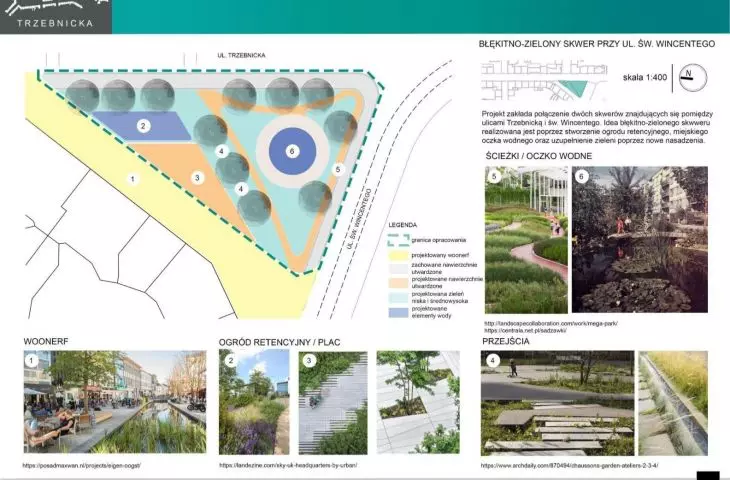Click the Trzebnicka logo in the header
The width and height of the screenshot is (730, 480).
point(55,16)
